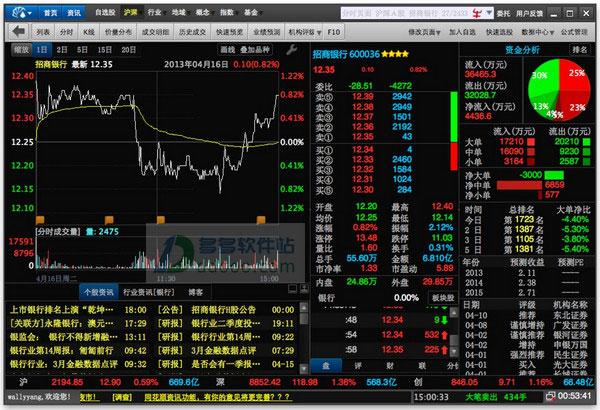The image size is (600, 410).
Task: Switch to 个股资讯 news tab
Action: pos(99,292)
